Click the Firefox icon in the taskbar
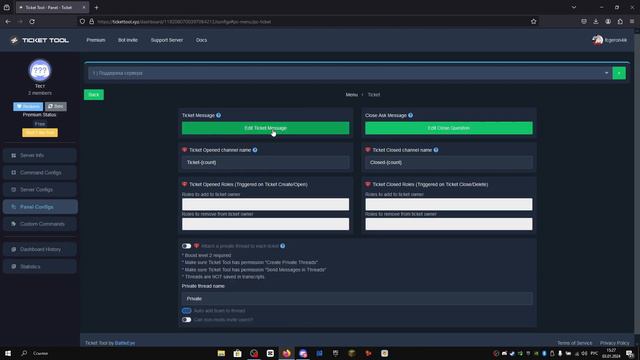Screen dimensions: 640x360 [287, 353]
